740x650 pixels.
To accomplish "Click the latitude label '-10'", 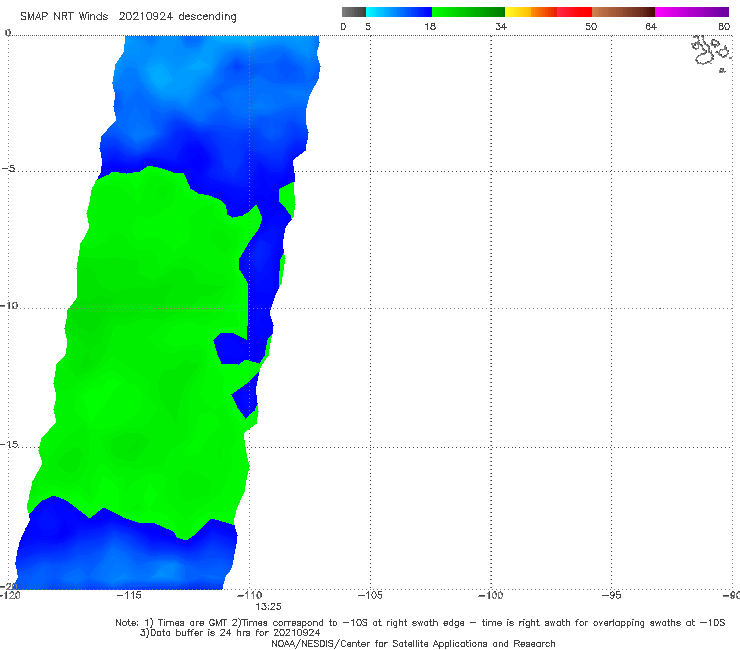I will click(x=9, y=305).
